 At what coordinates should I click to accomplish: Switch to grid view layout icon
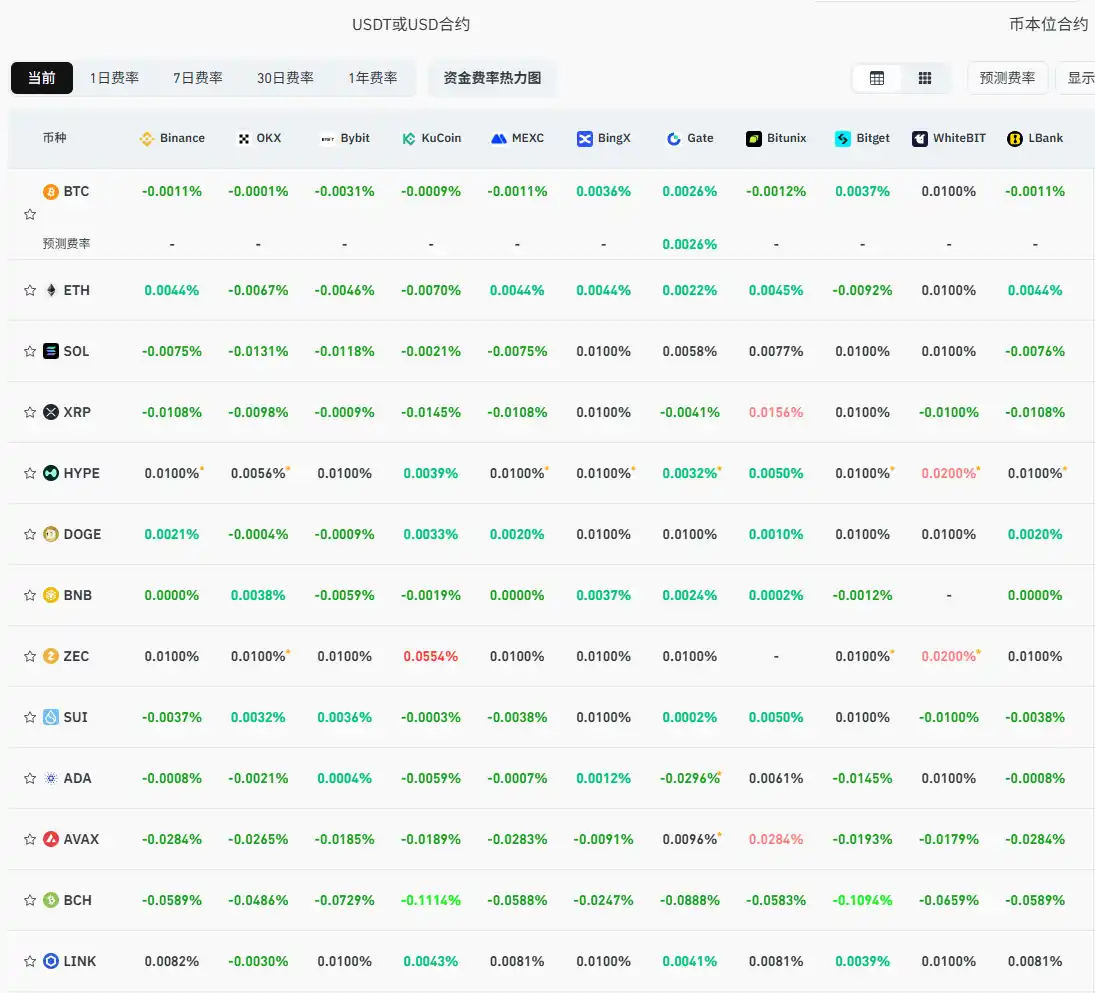click(x=925, y=77)
